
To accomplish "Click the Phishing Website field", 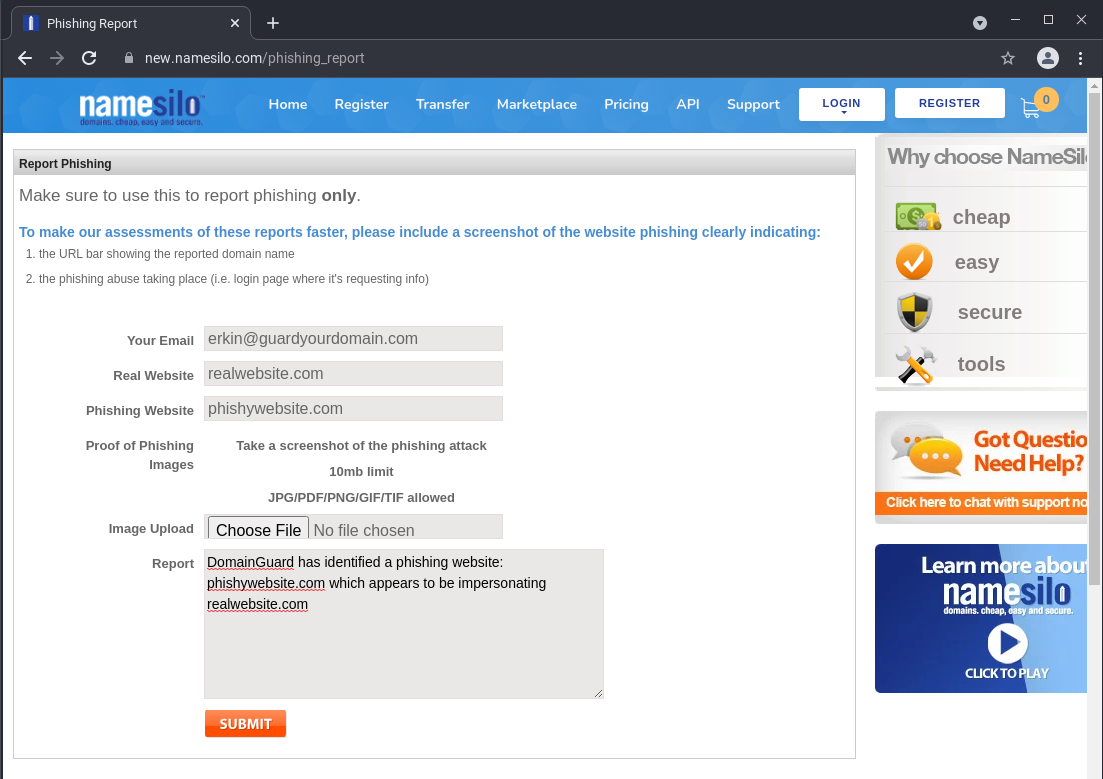I will (353, 409).
